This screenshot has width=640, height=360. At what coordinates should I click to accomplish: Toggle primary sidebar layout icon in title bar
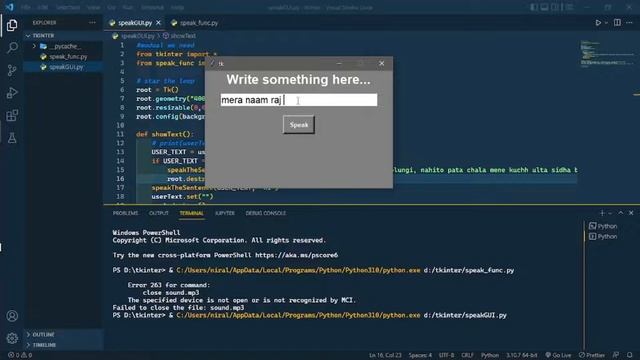coord(534,7)
